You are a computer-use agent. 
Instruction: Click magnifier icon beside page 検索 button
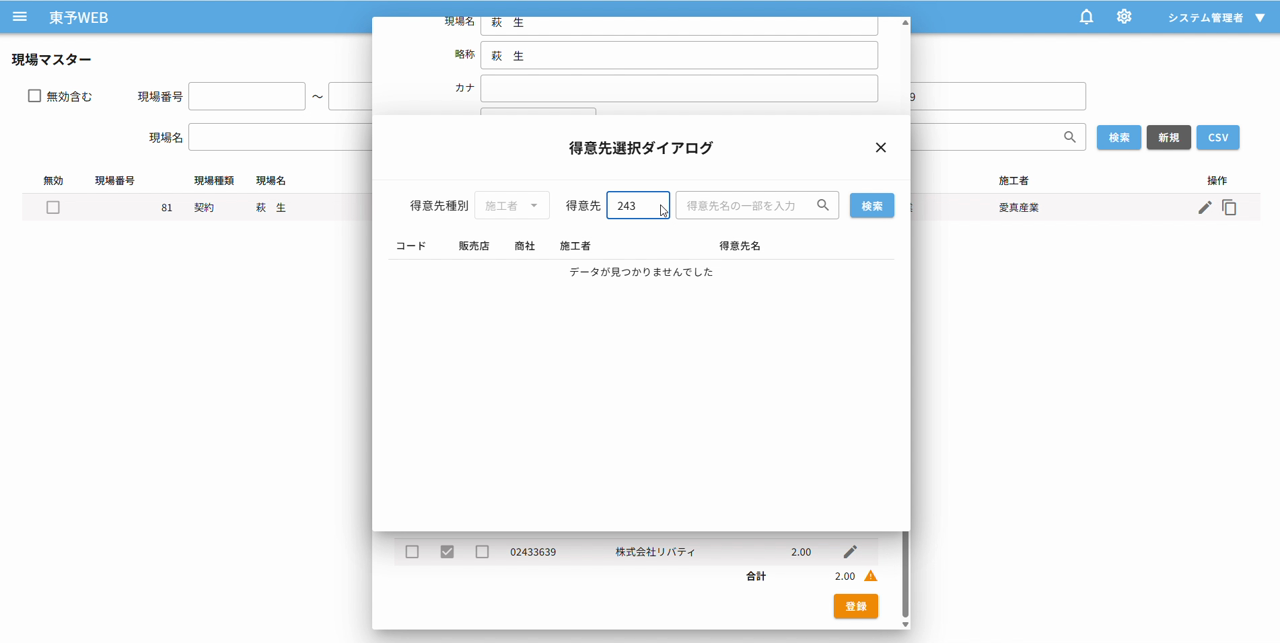pyautogui.click(x=1070, y=137)
